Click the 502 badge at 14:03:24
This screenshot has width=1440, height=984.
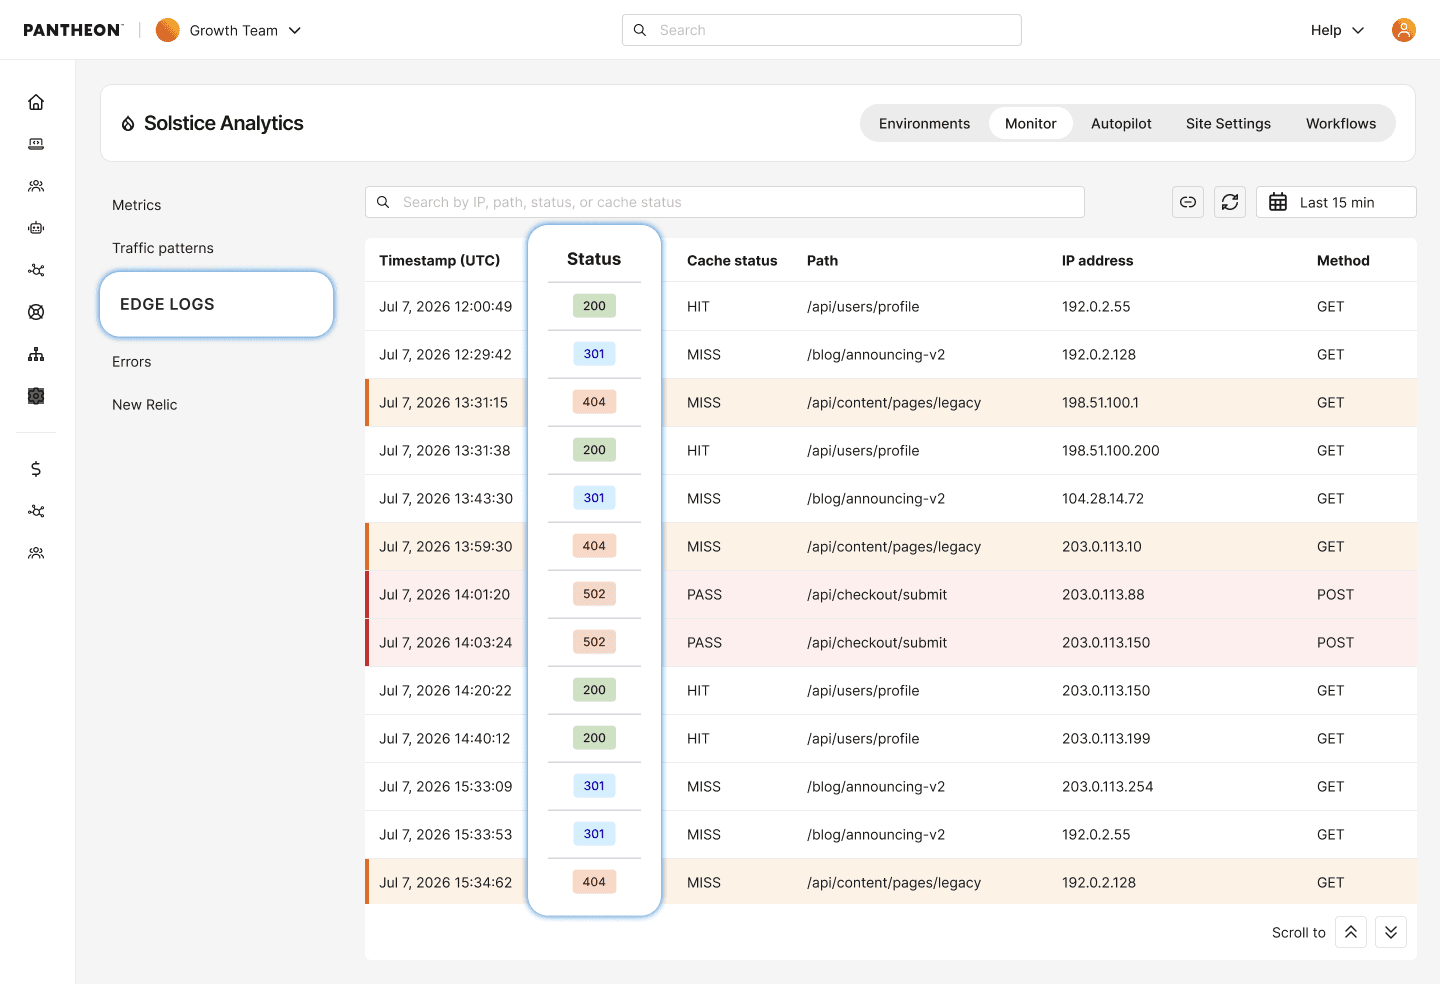point(594,642)
